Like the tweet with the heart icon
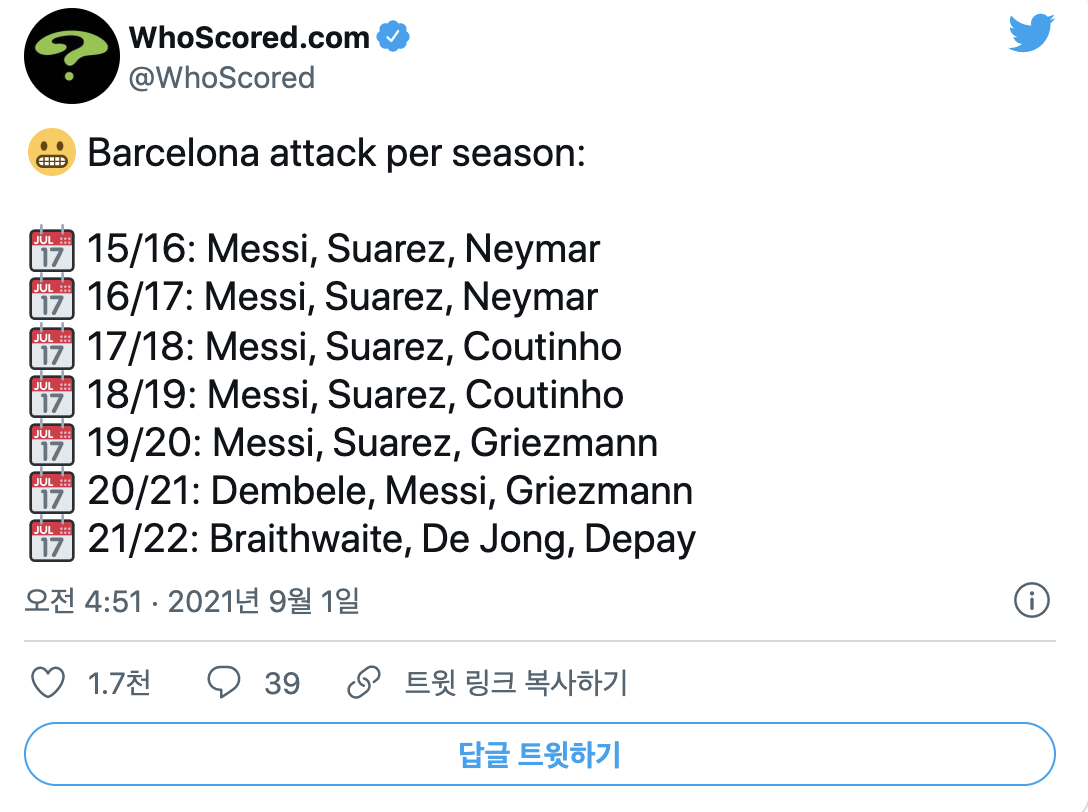Image resolution: width=1088 pixels, height=812 pixels. [x=48, y=683]
